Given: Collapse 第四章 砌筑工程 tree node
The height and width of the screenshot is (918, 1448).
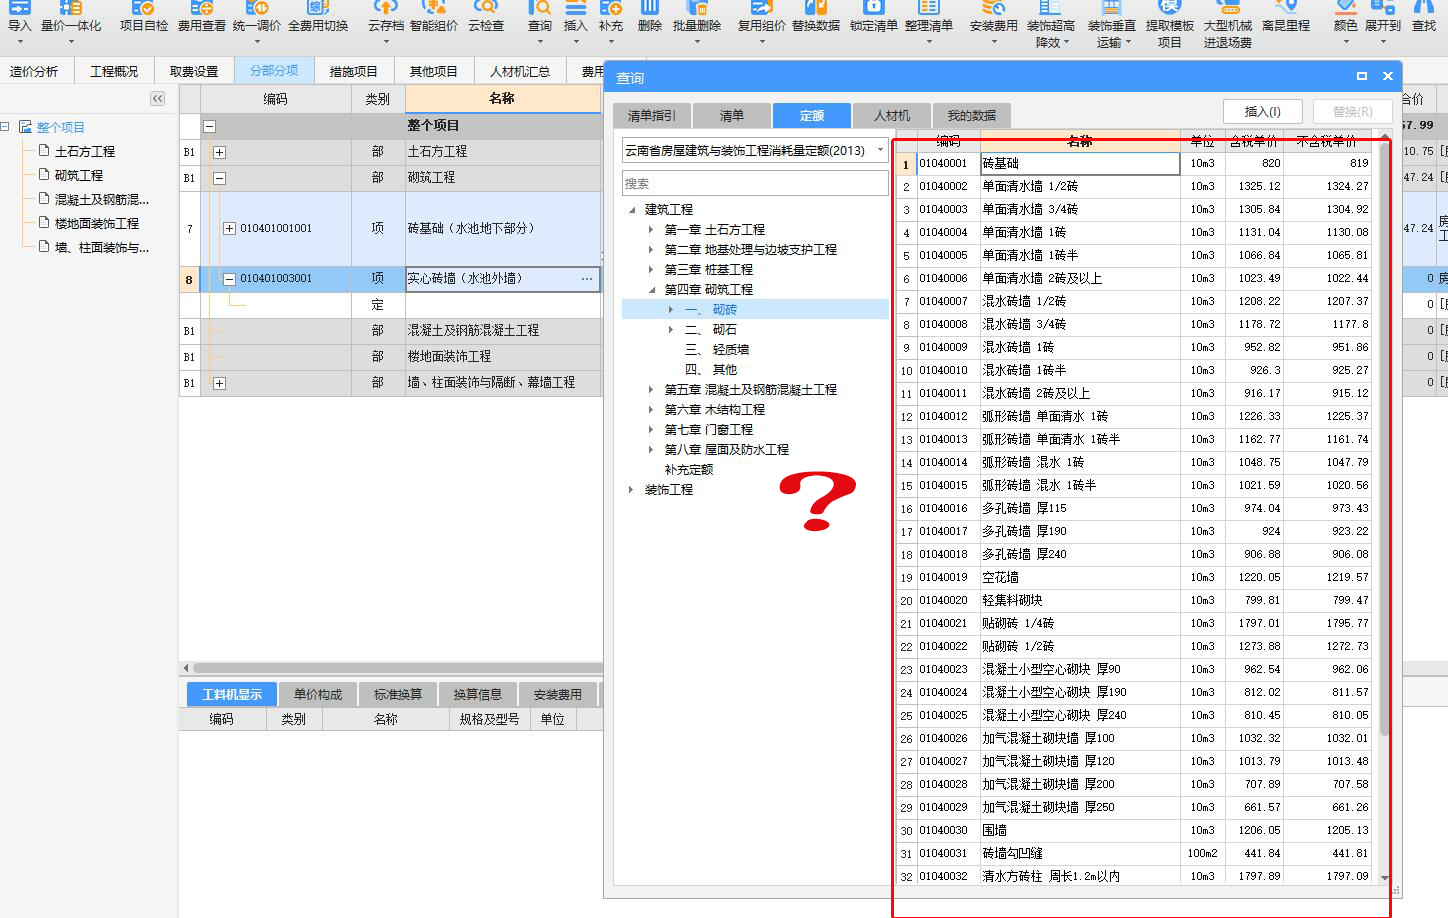Looking at the screenshot, I should tap(651, 290).
